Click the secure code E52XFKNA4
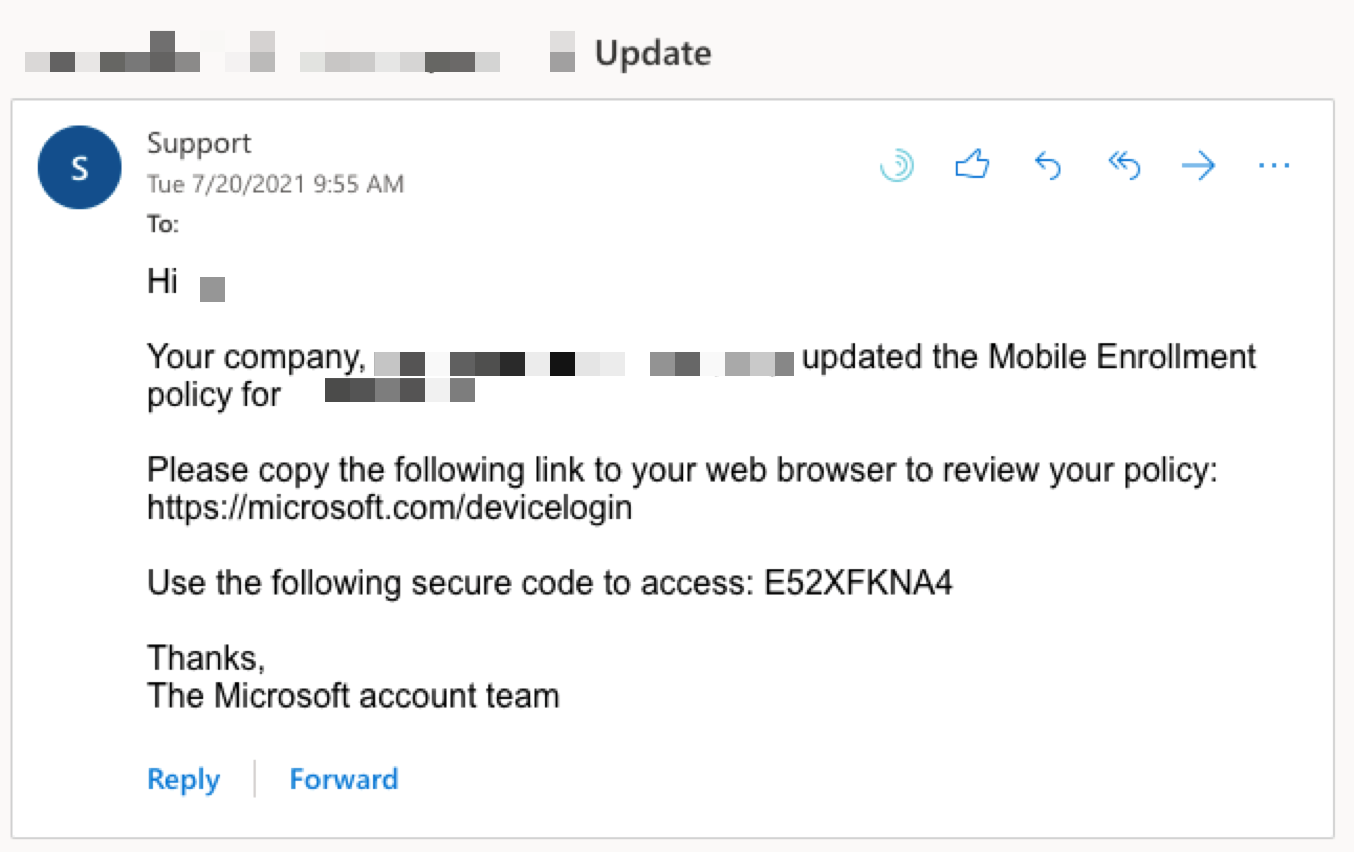This screenshot has width=1354, height=852. [x=858, y=582]
